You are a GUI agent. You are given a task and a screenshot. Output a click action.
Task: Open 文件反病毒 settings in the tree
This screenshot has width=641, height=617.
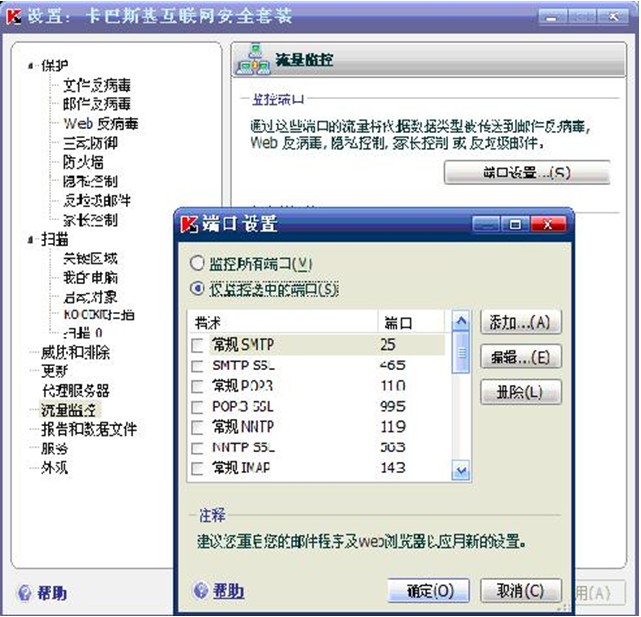[x=97, y=85]
